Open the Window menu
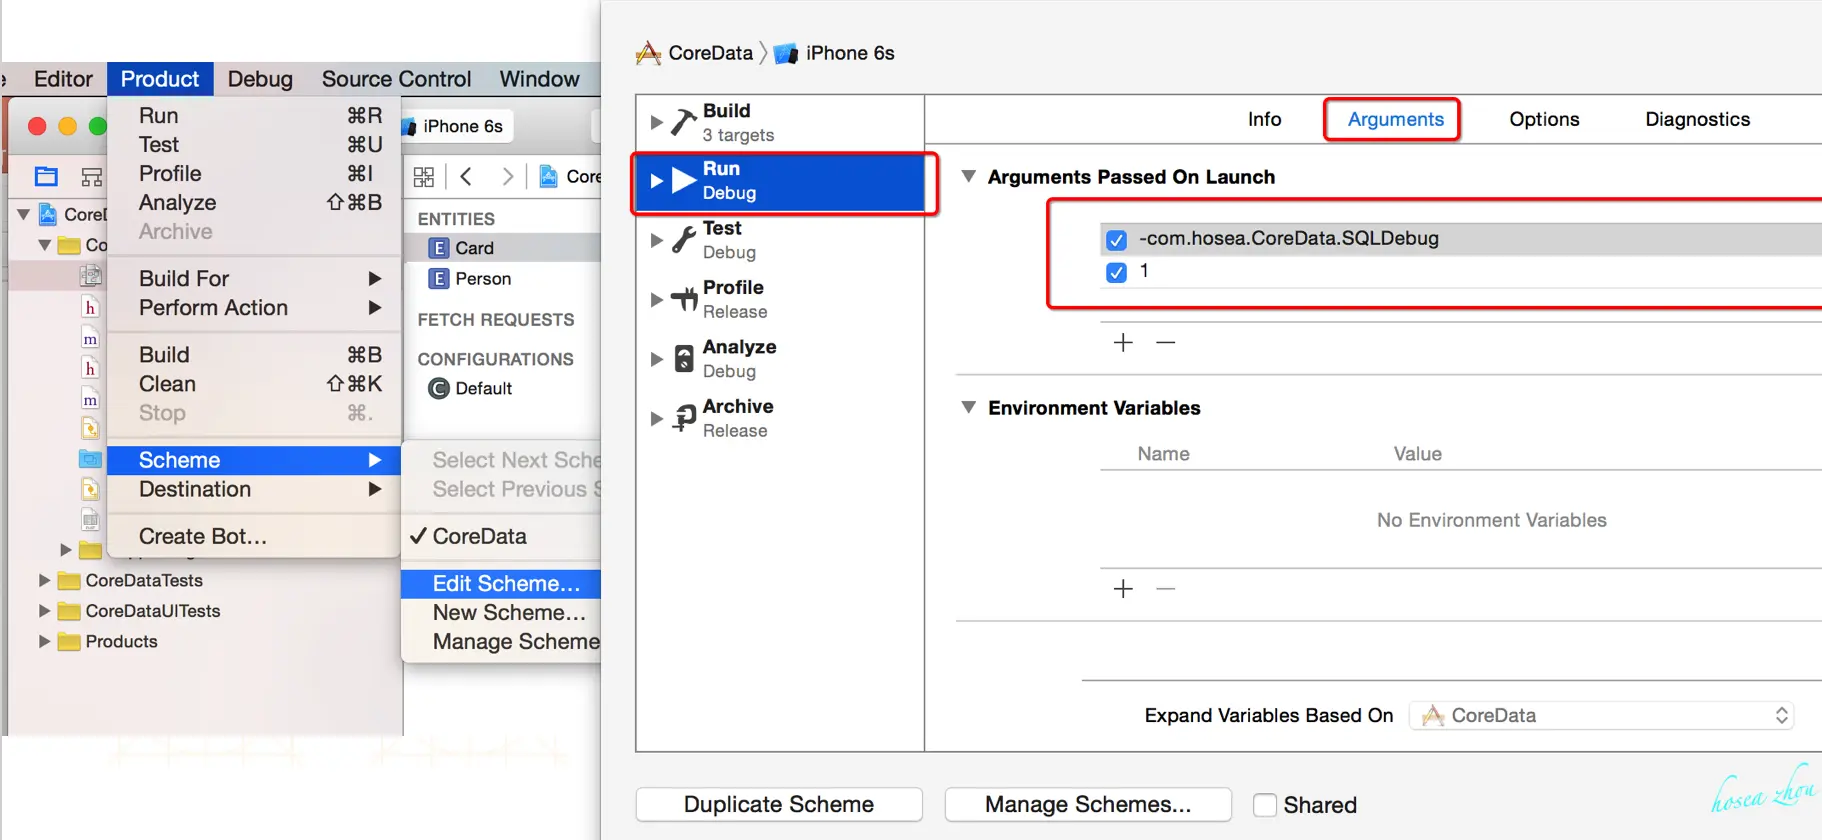1822x840 pixels. pyautogui.click(x=539, y=79)
